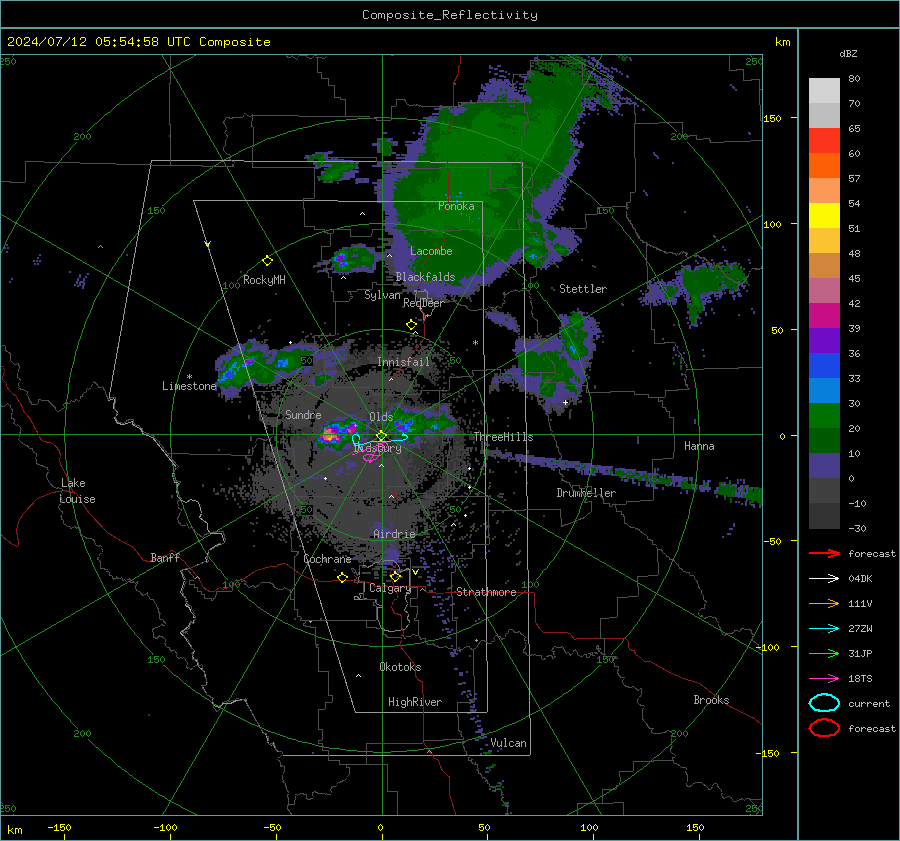
Task: Select the yellow diamond marker above Calgary
Action: click(395, 576)
